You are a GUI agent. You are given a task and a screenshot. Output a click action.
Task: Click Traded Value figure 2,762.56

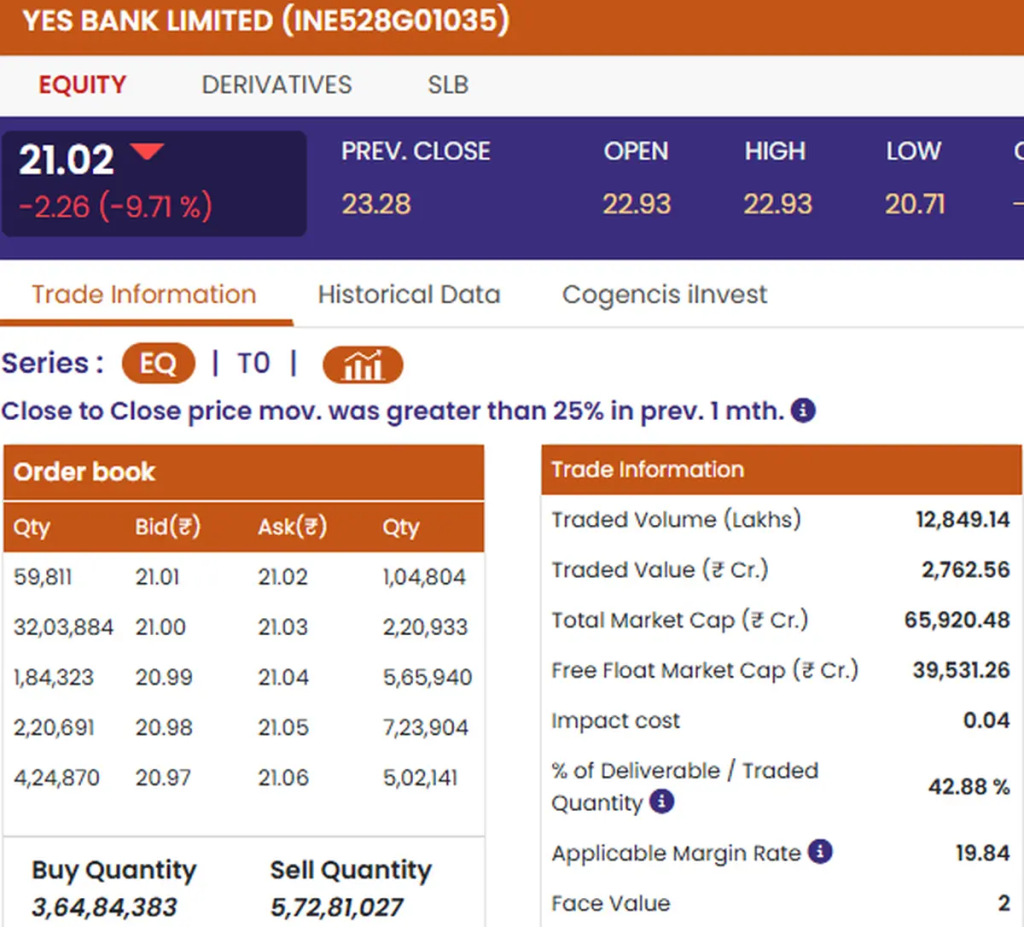point(966,570)
